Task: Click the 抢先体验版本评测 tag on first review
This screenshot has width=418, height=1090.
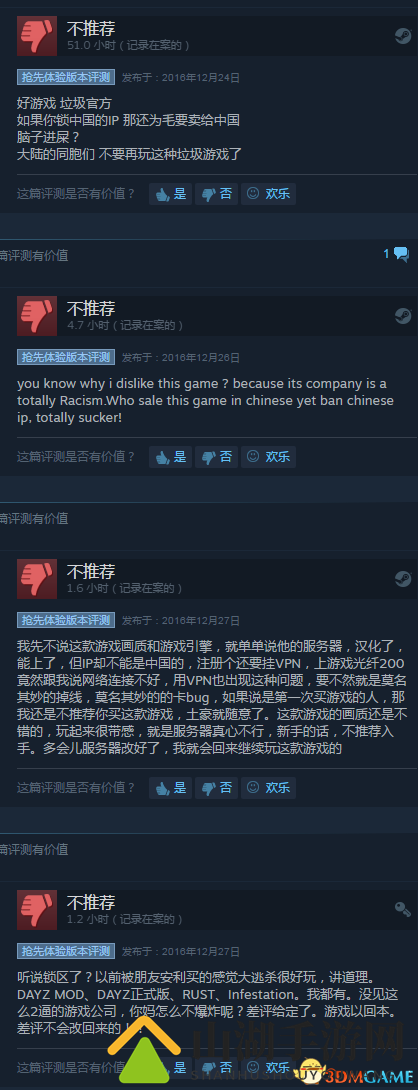Action: point(66,77)
